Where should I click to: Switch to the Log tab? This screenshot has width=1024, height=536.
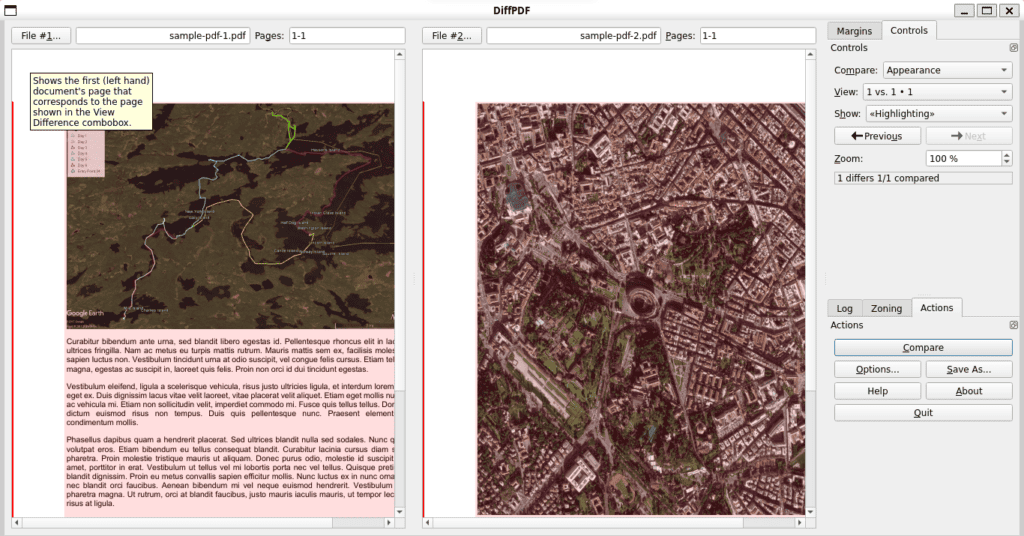point(844,308)
